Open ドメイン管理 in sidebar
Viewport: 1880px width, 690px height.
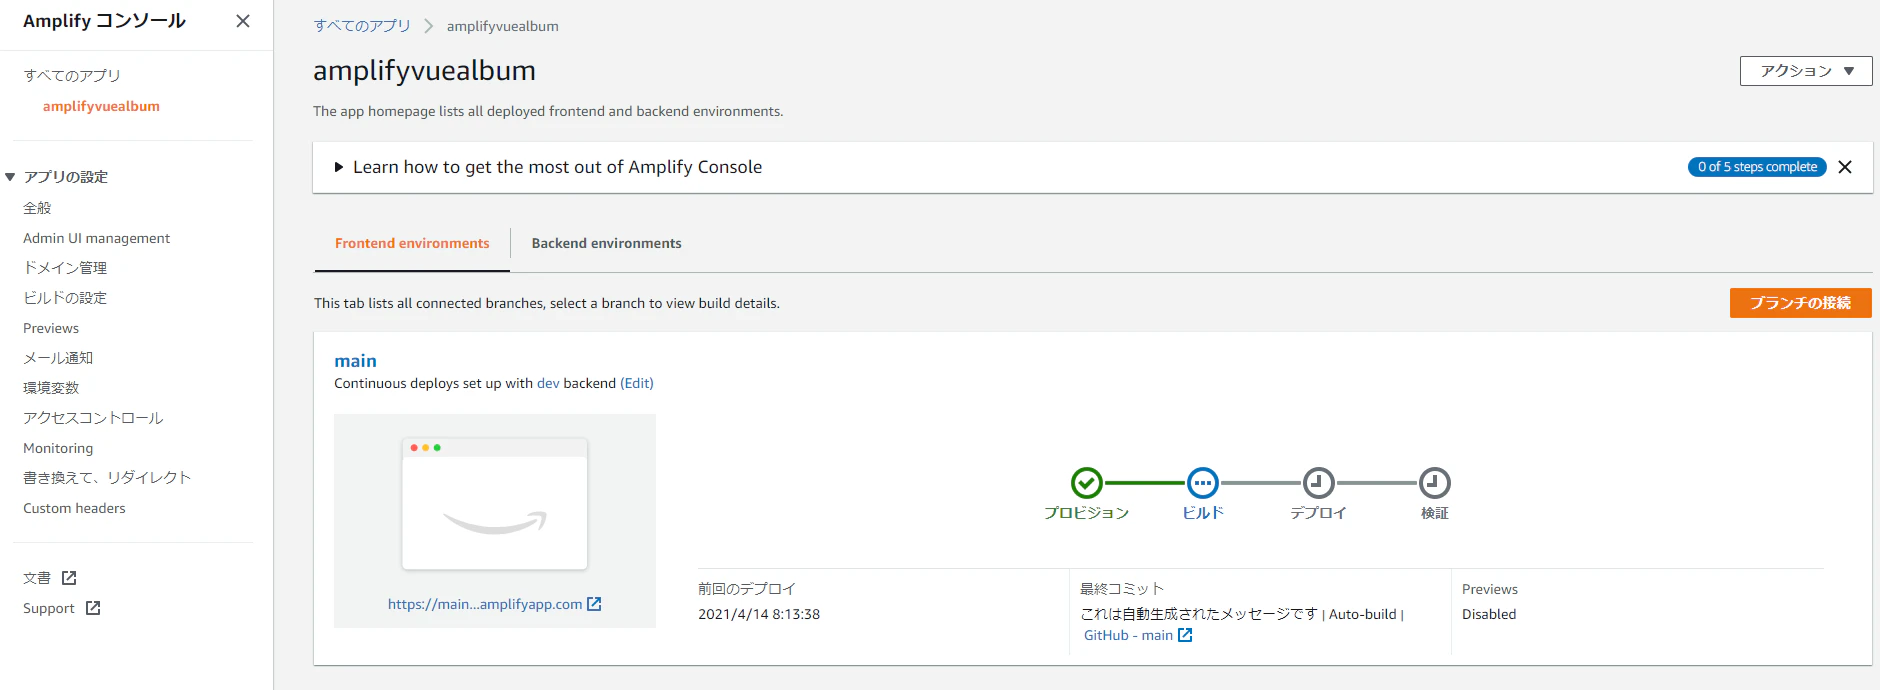coord(65,268)
